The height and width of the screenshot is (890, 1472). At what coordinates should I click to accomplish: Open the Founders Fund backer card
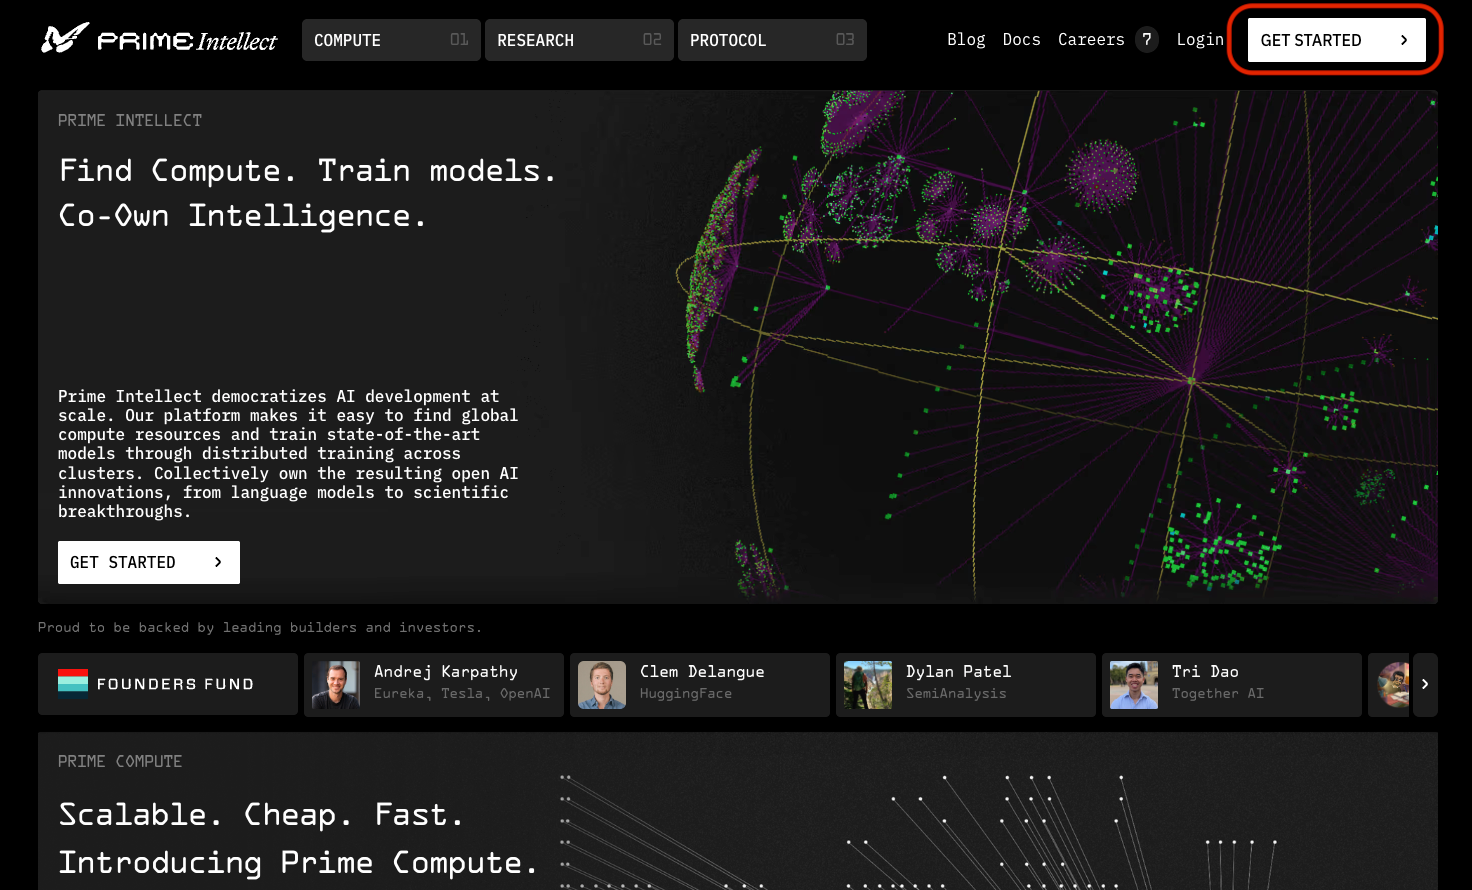click(168, 685)
